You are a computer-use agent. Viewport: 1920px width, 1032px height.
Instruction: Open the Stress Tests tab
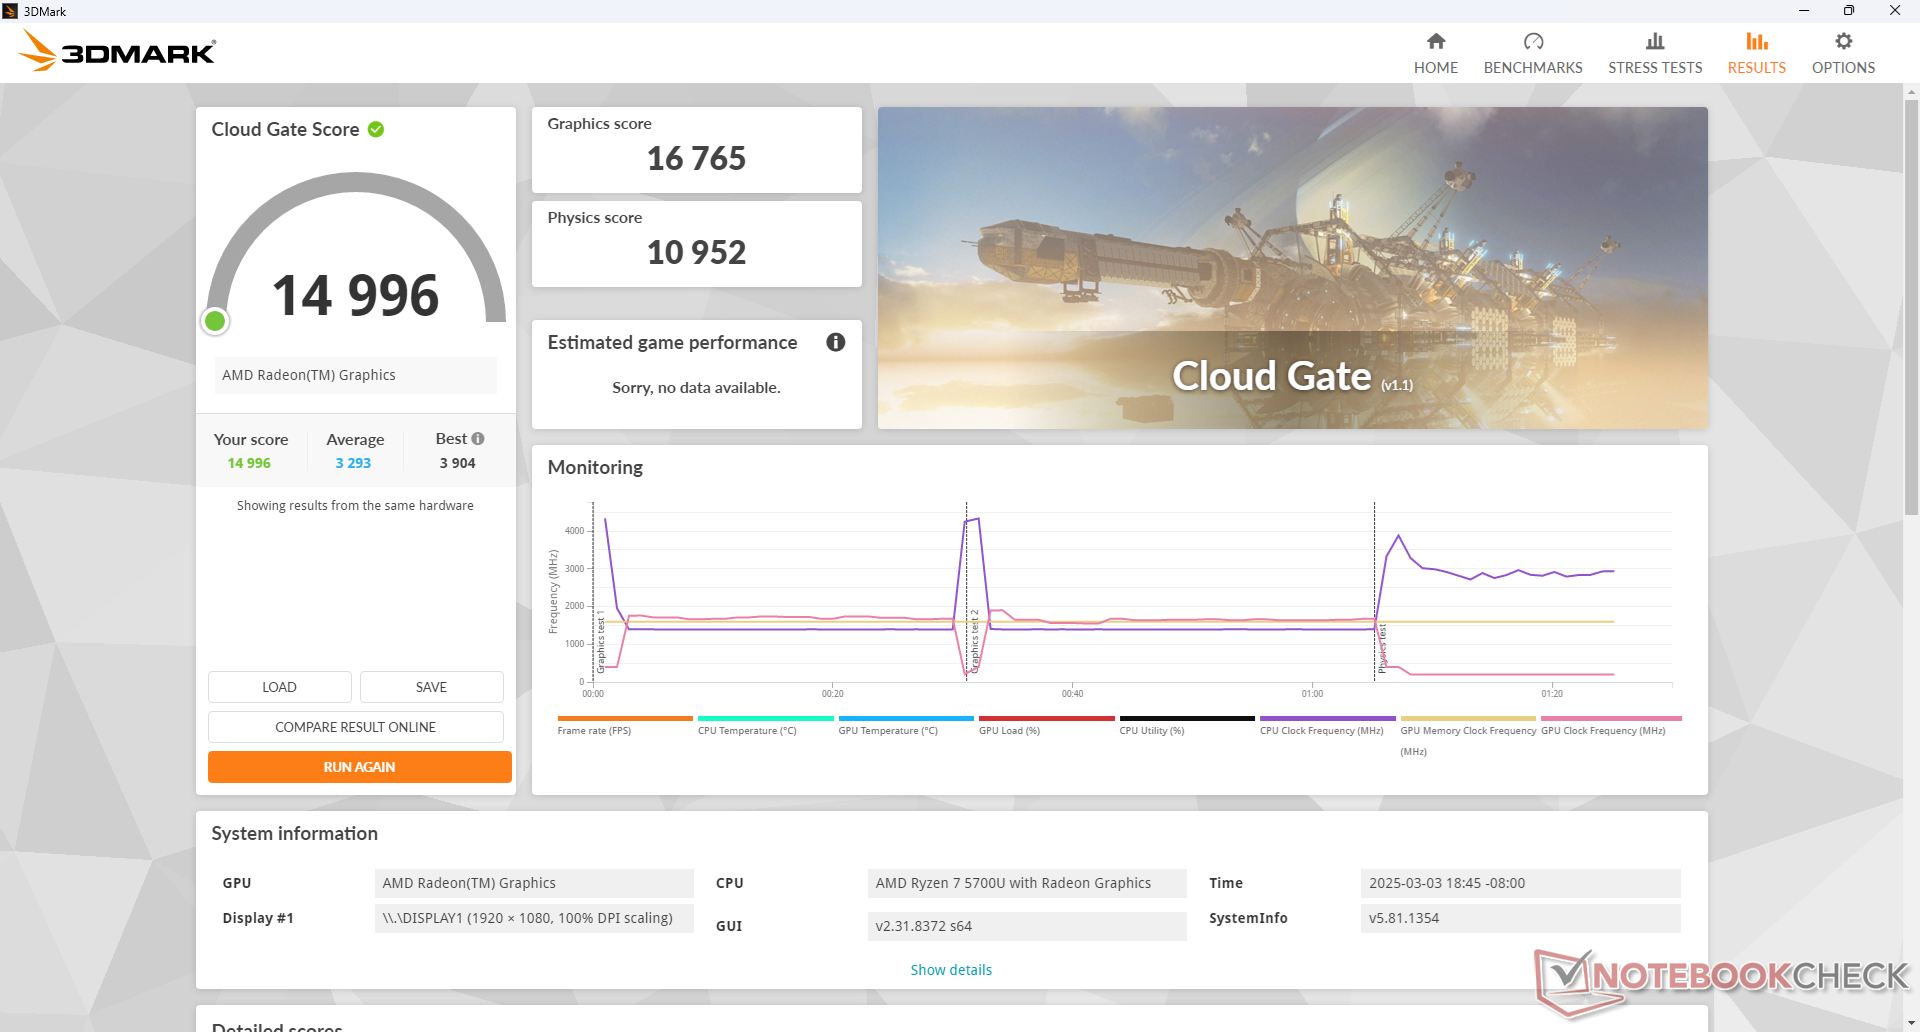(x=1655, y=54)
